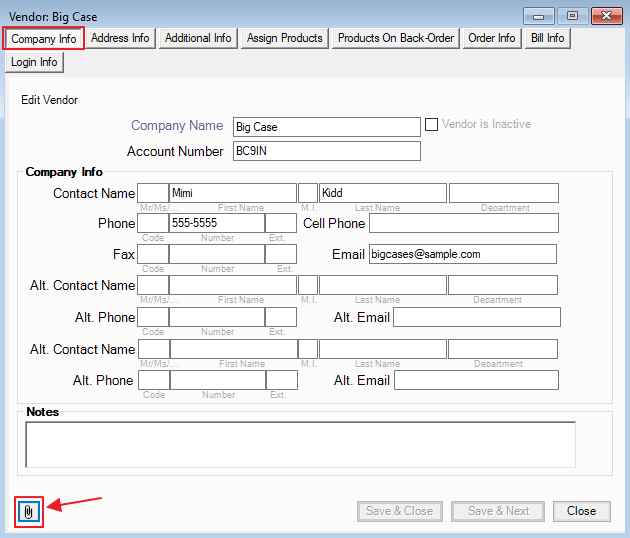Select the Order Info tab
The height and width of the screenshot is (538, 630).
click(492, 38)
